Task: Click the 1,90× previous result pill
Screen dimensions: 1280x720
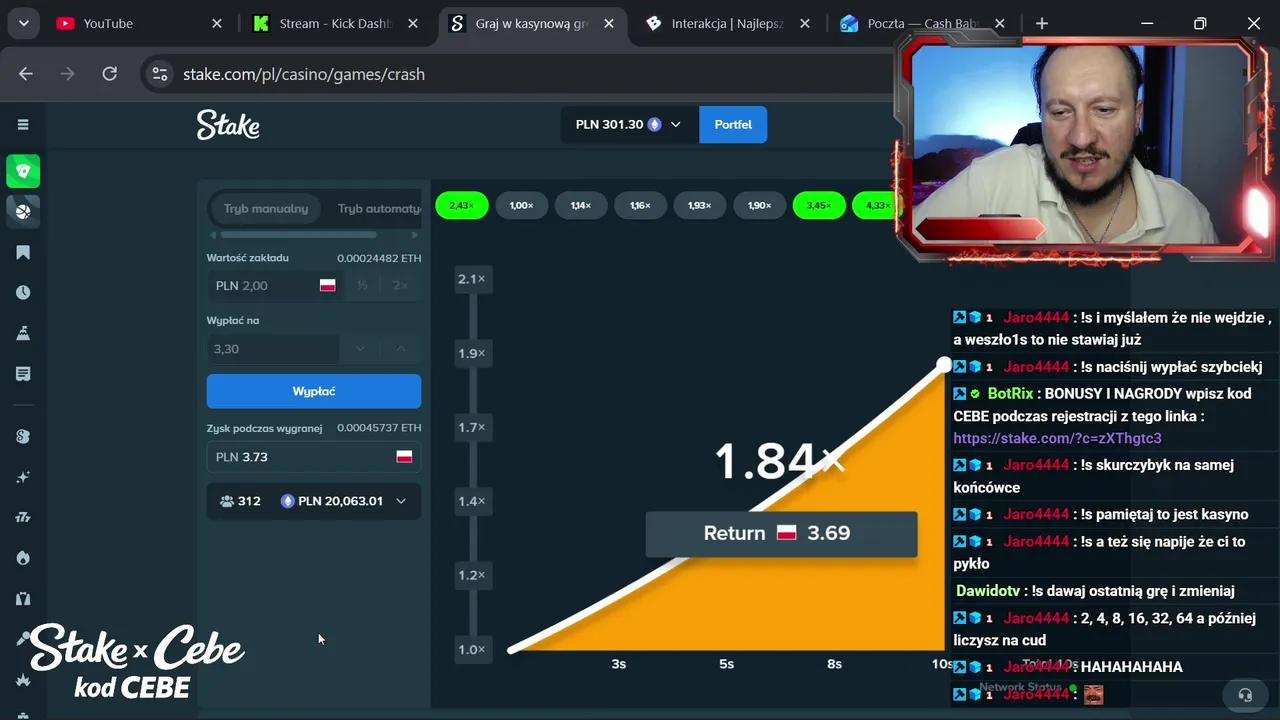Action: 759,205
